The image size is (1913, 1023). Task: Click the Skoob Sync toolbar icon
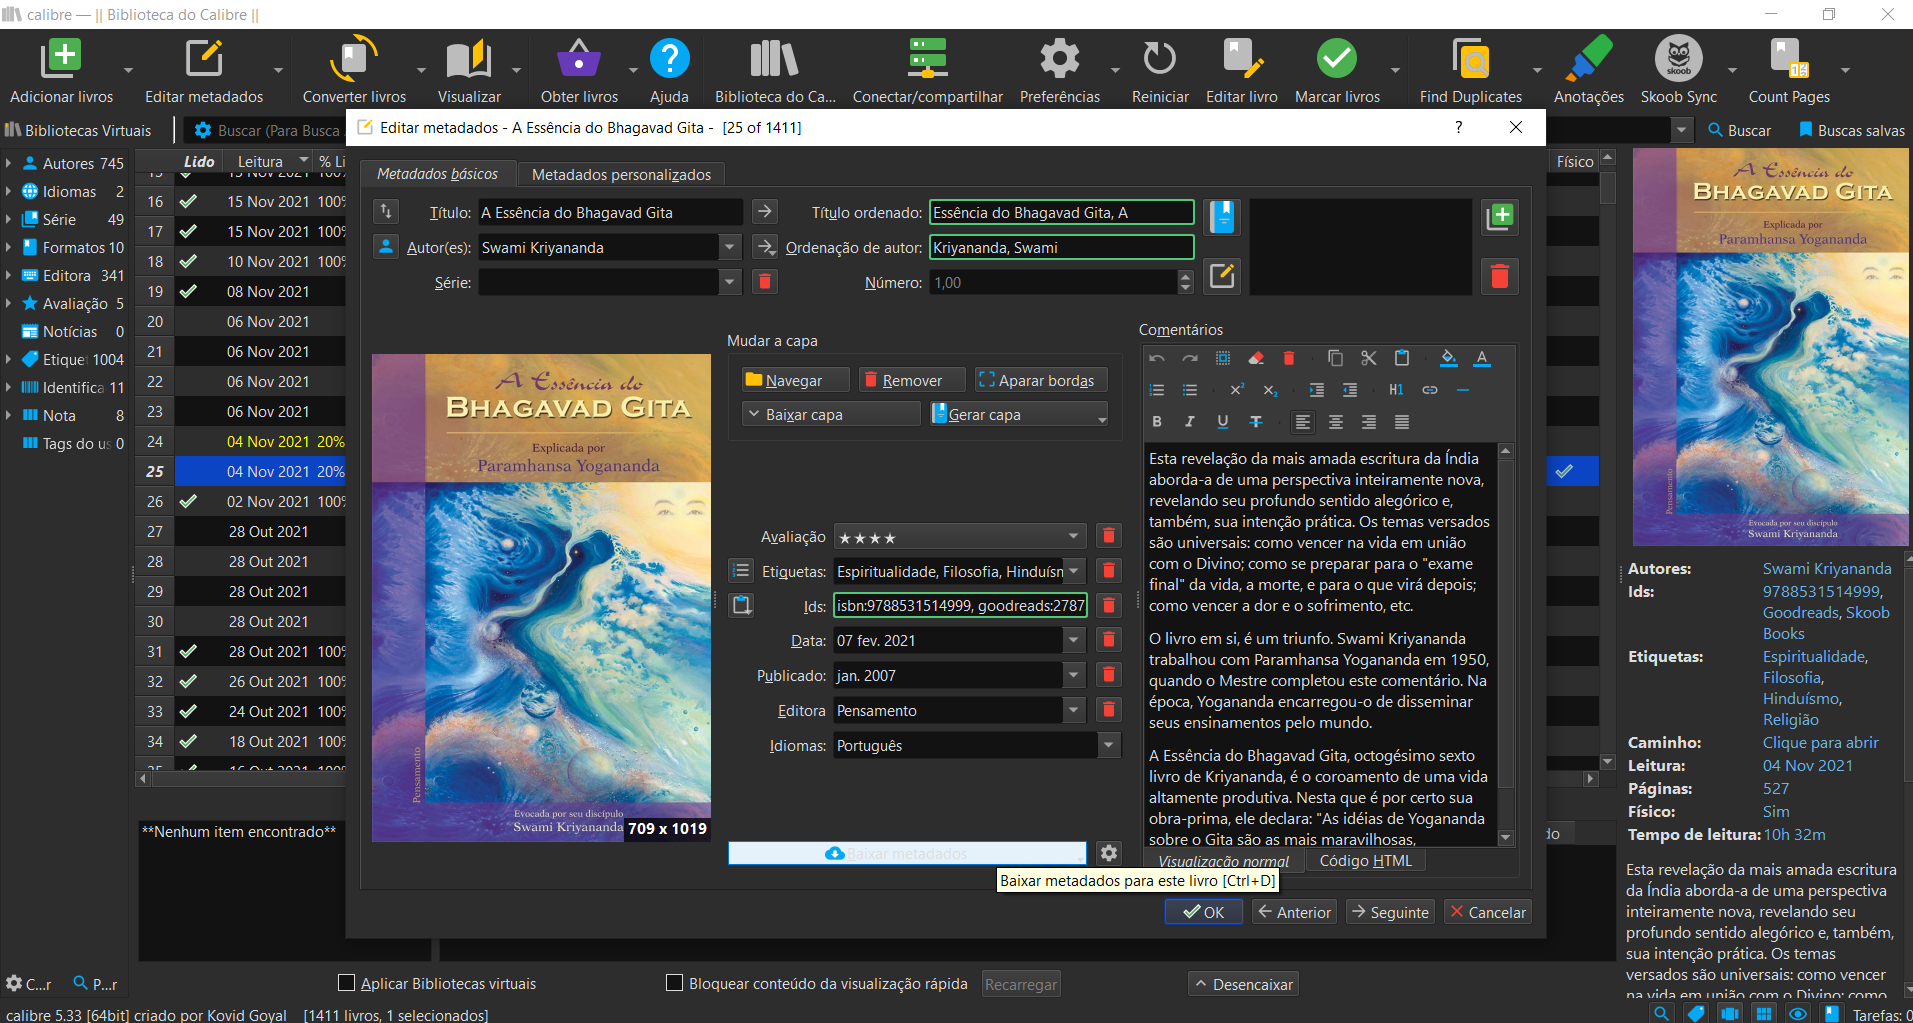click(x=1679, y=59)
